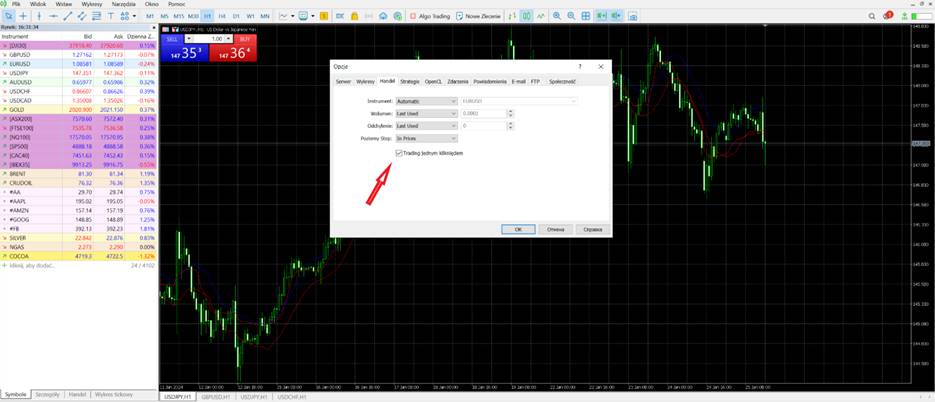Toggle chart shift icon
Image resolution: width=935 pixels, height=402 pixels.
pos(617,16)
